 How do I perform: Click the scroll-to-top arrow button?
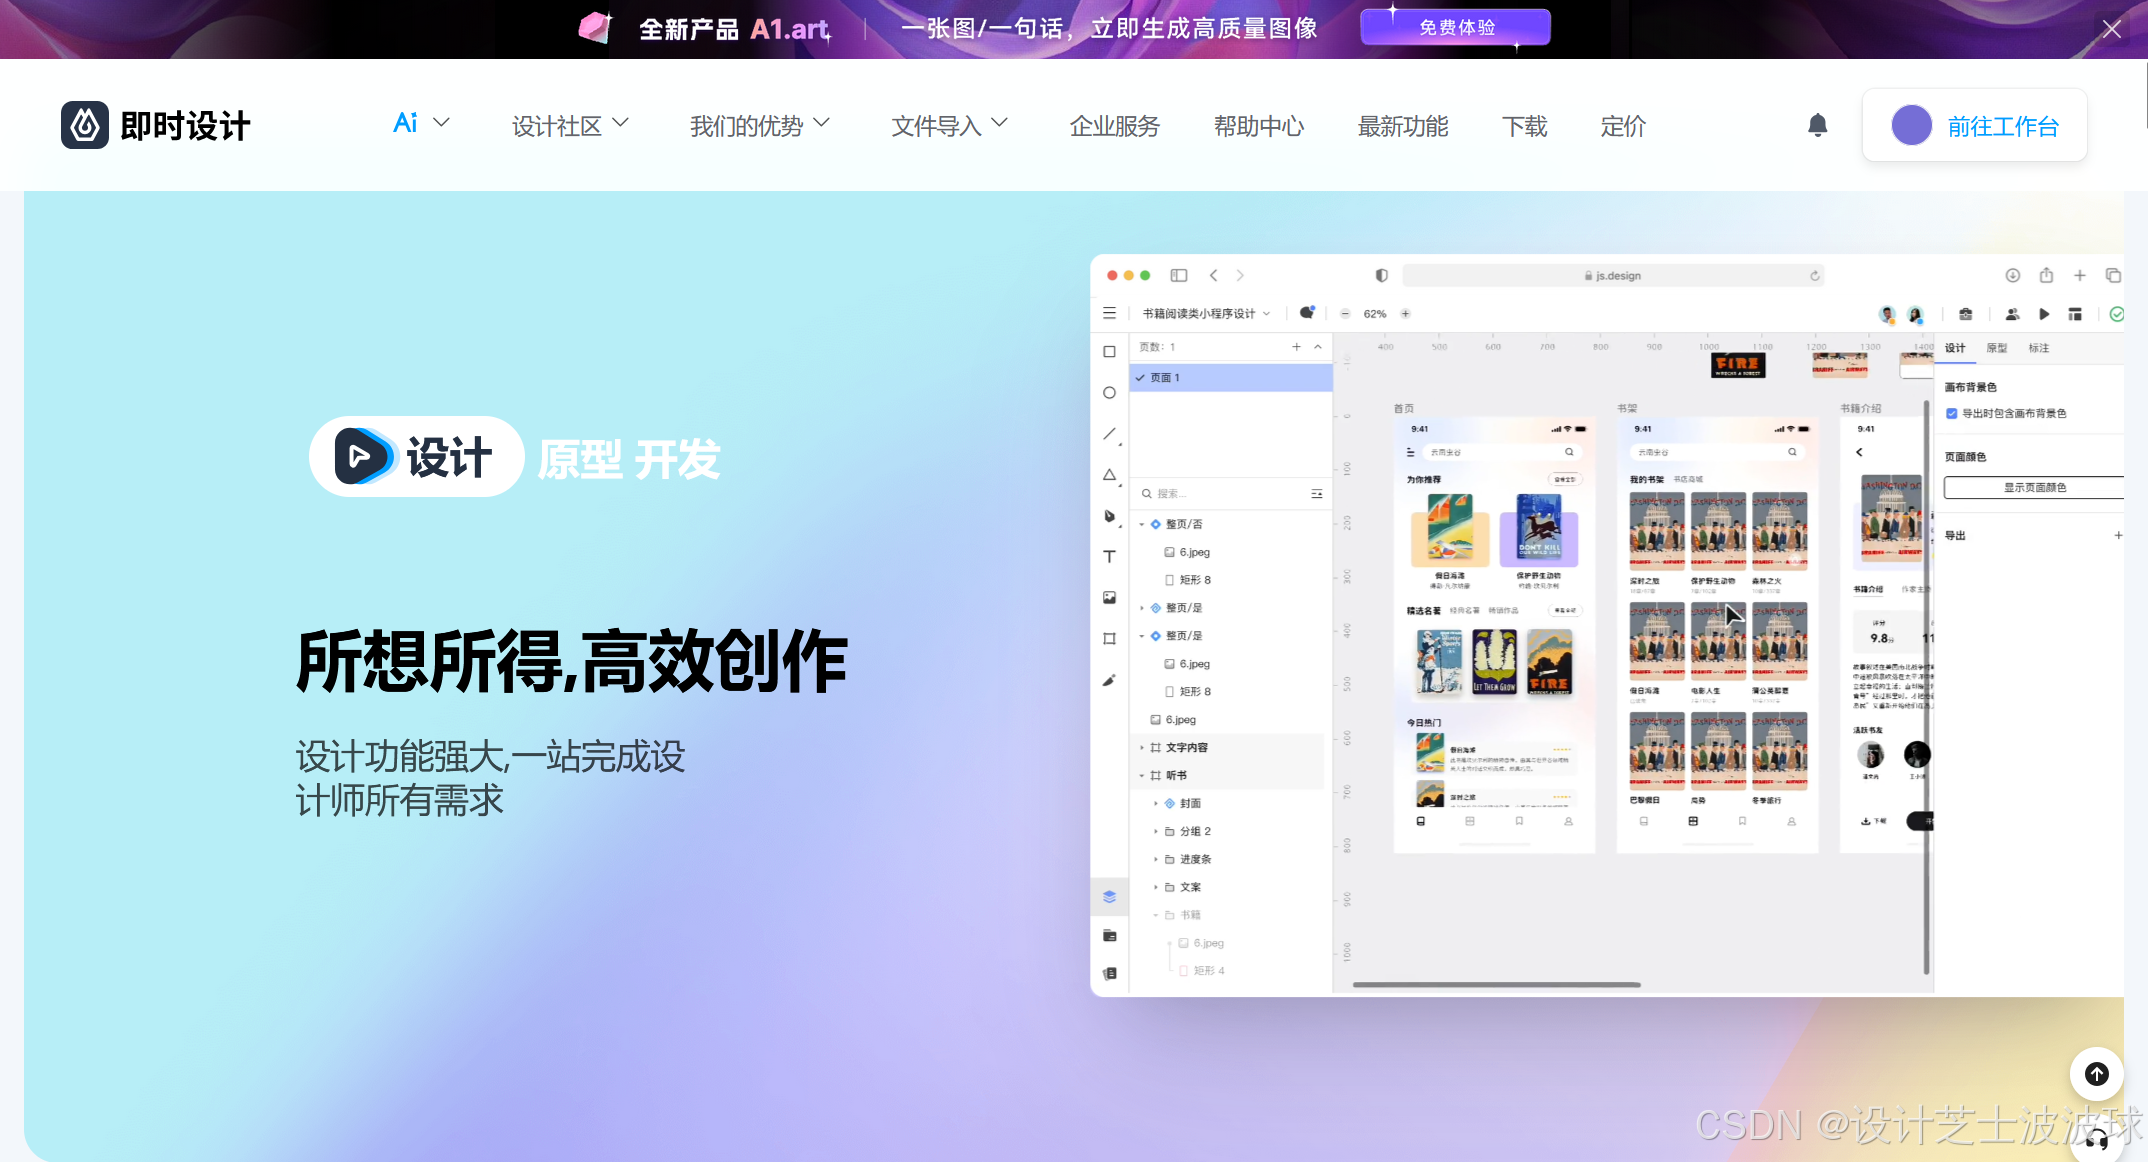pyautogui.click(x=2096, y=1074)
